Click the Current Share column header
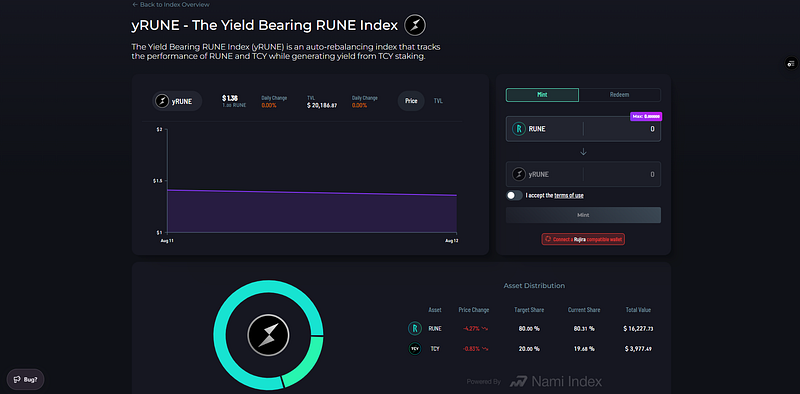 pos(584,310)
